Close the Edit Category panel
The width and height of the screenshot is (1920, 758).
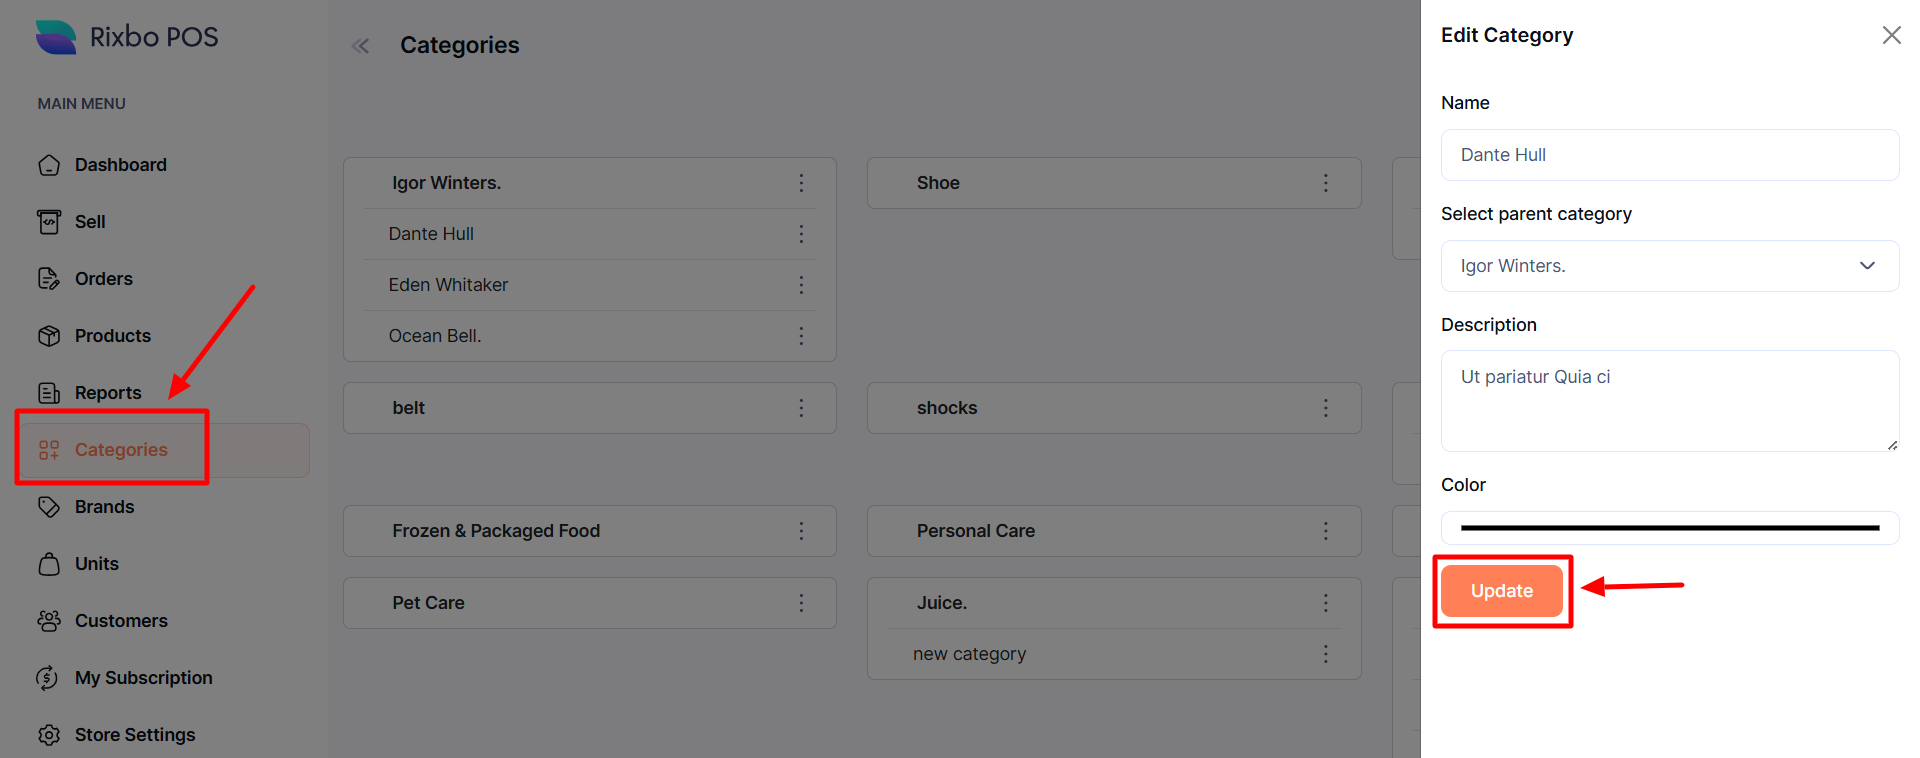(x=1891, y=36)
